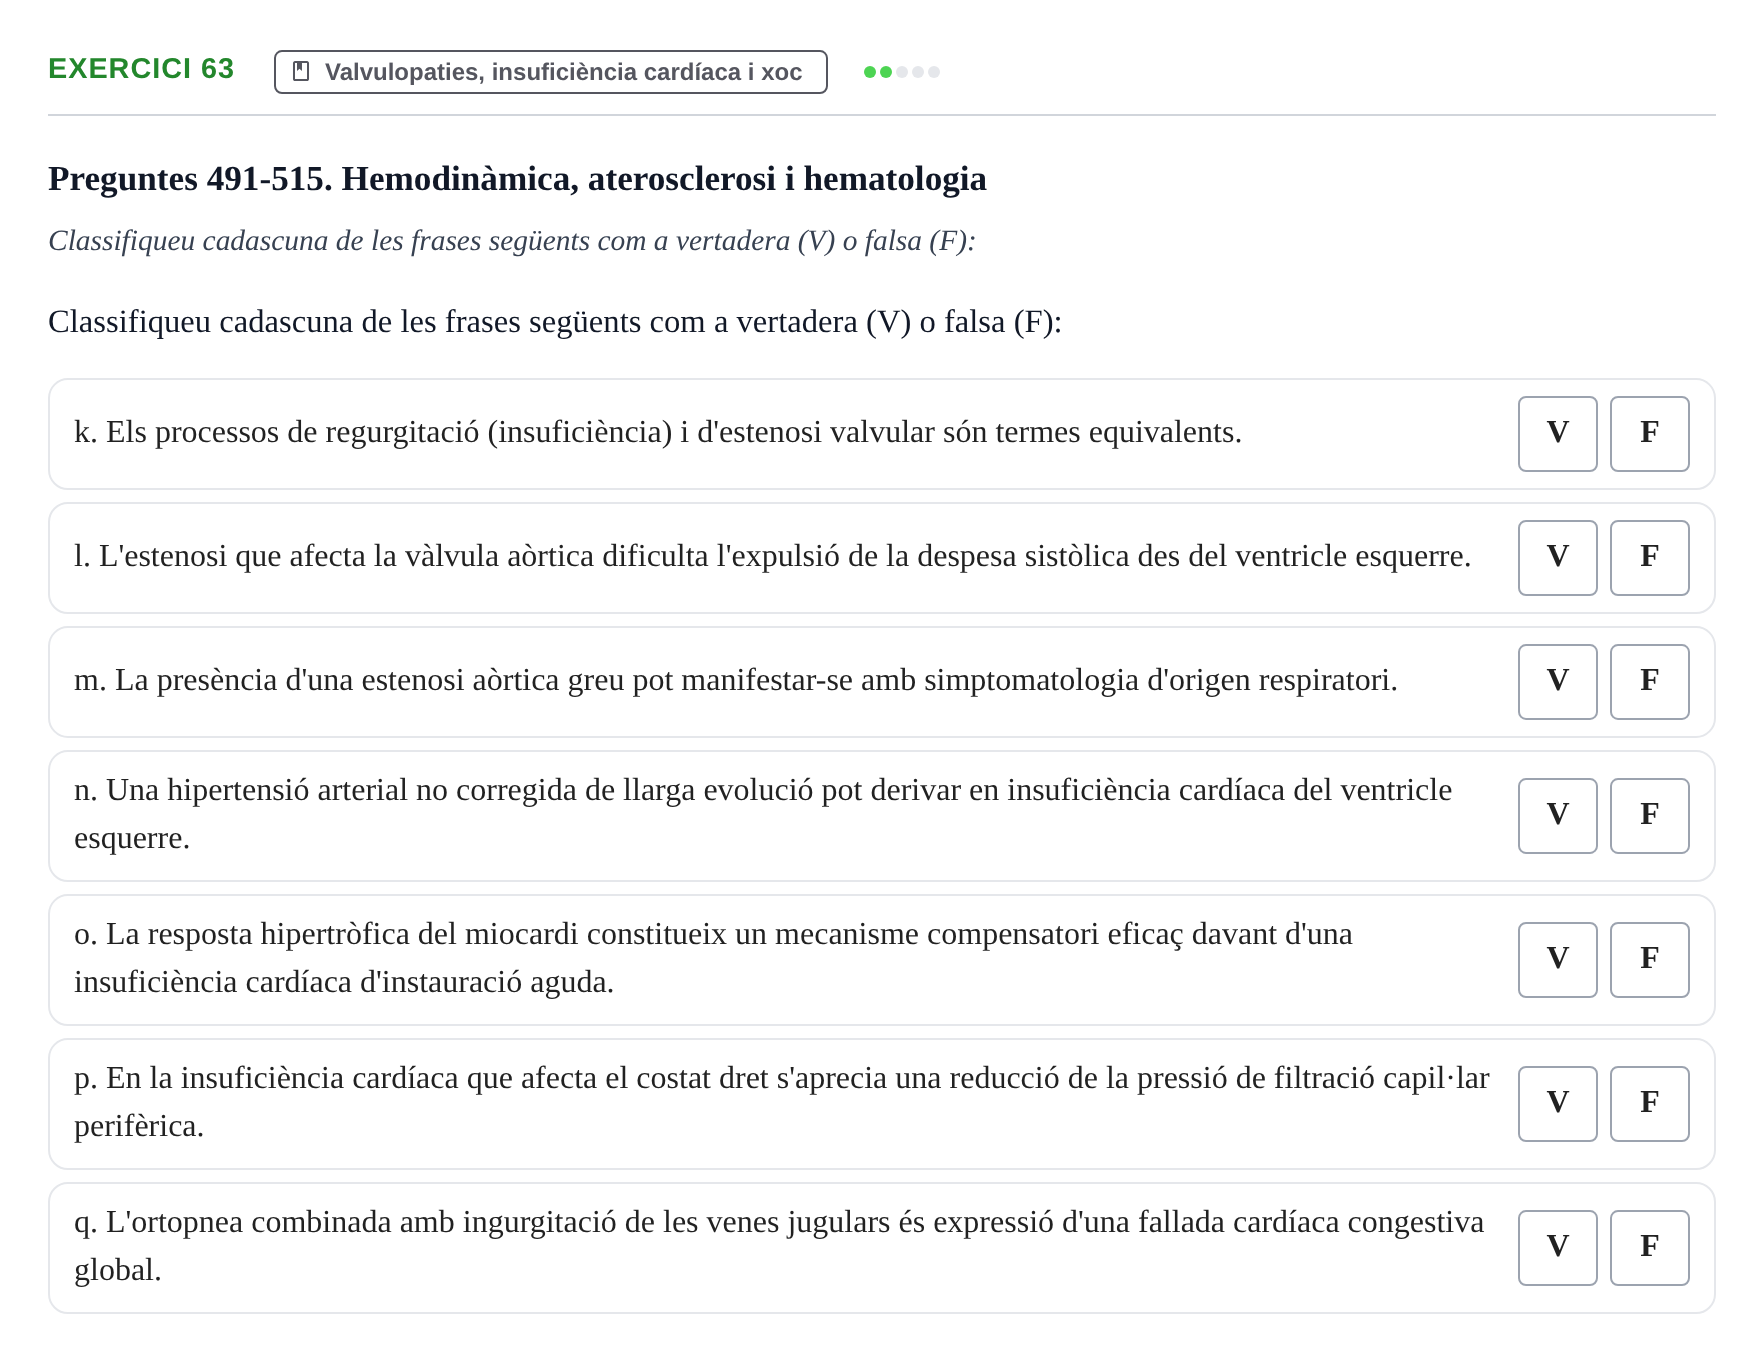Choose F for statement m
This screenshot has height=1364, width=1764.
(1649, 681)
